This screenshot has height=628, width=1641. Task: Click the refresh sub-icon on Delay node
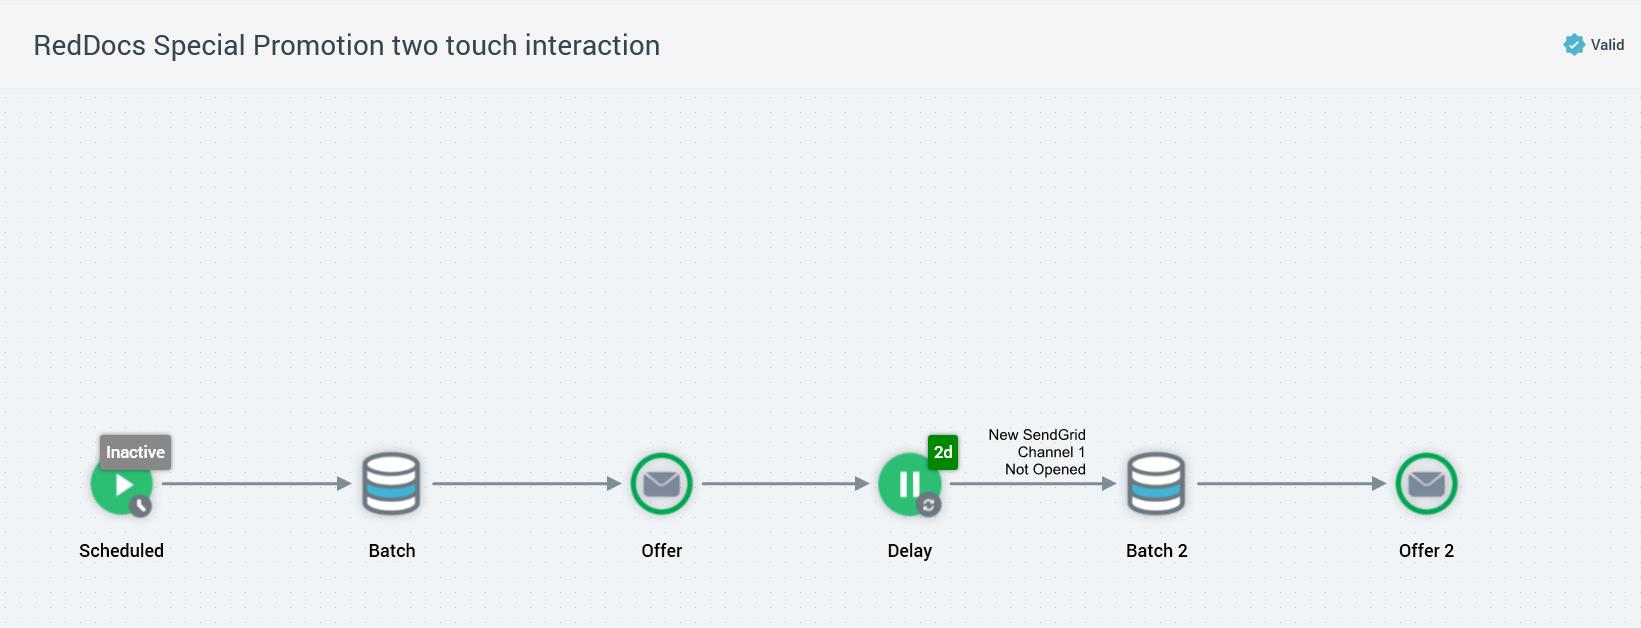point(930,507)
